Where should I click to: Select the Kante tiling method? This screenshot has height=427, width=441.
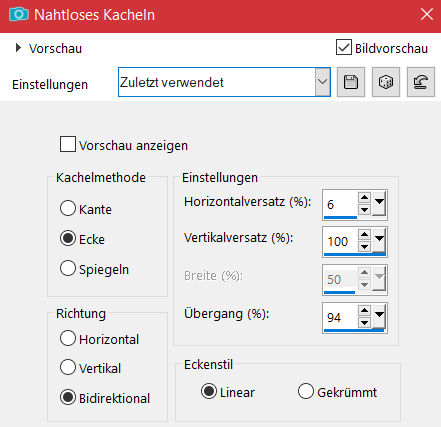(x=68, y=208)
